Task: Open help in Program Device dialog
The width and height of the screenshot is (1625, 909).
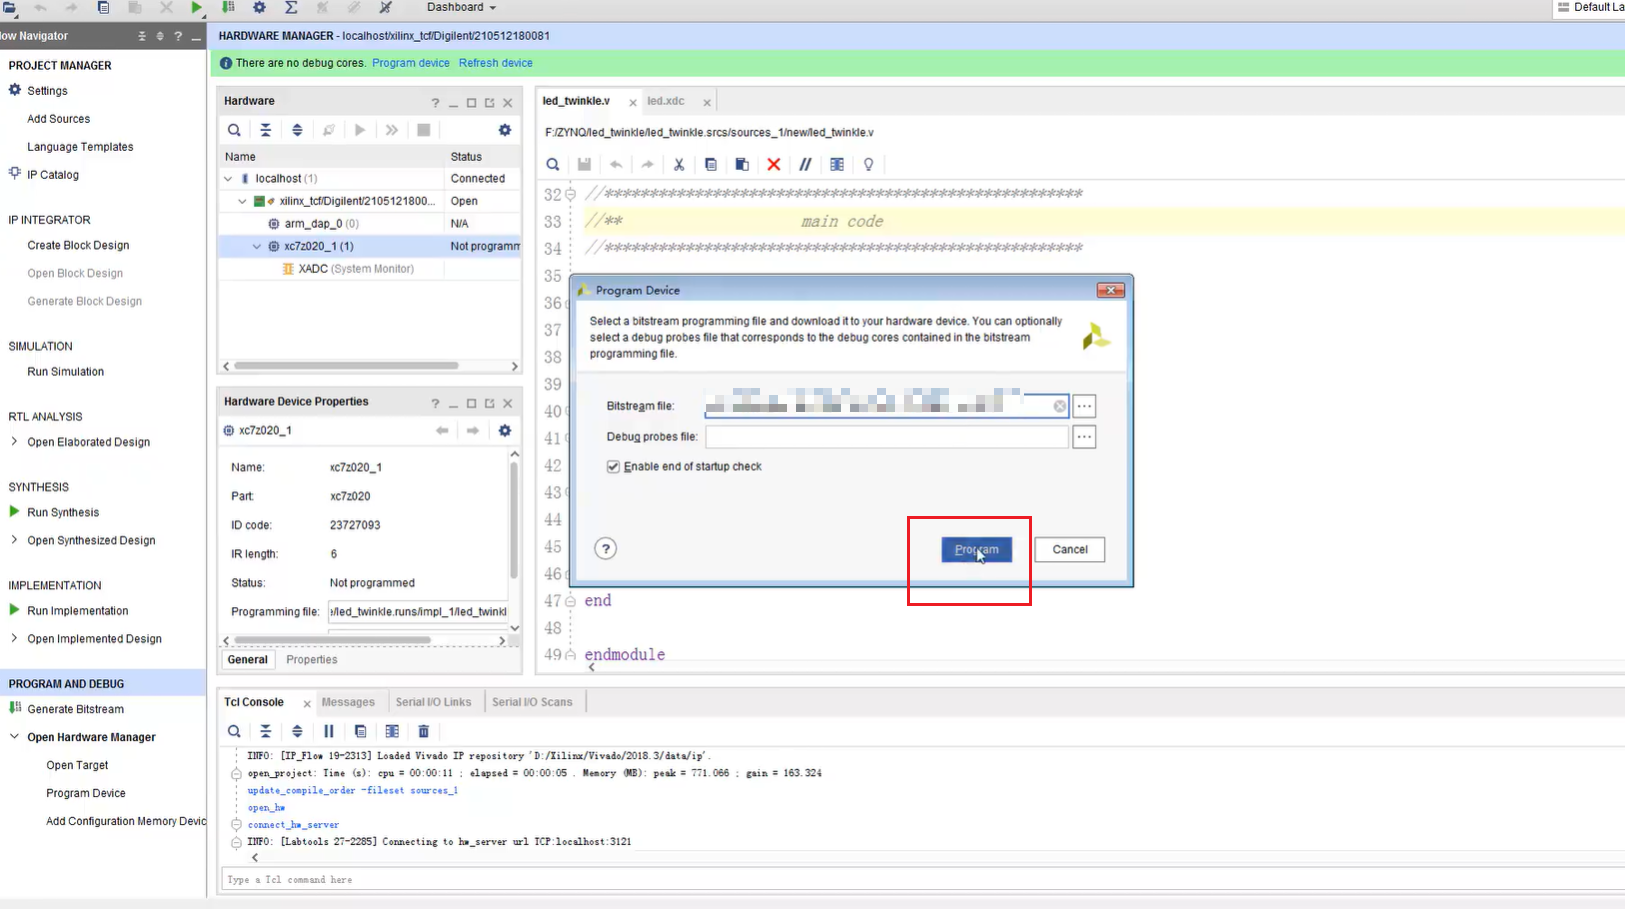Action: (605, 548)
